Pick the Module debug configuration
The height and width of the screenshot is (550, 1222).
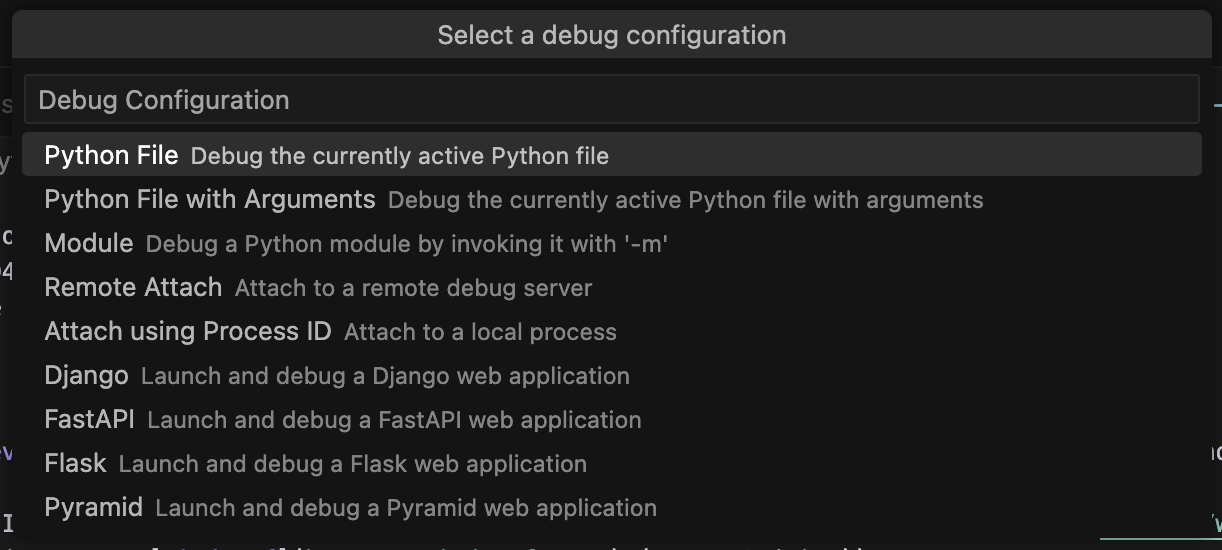tap(611, 243)
